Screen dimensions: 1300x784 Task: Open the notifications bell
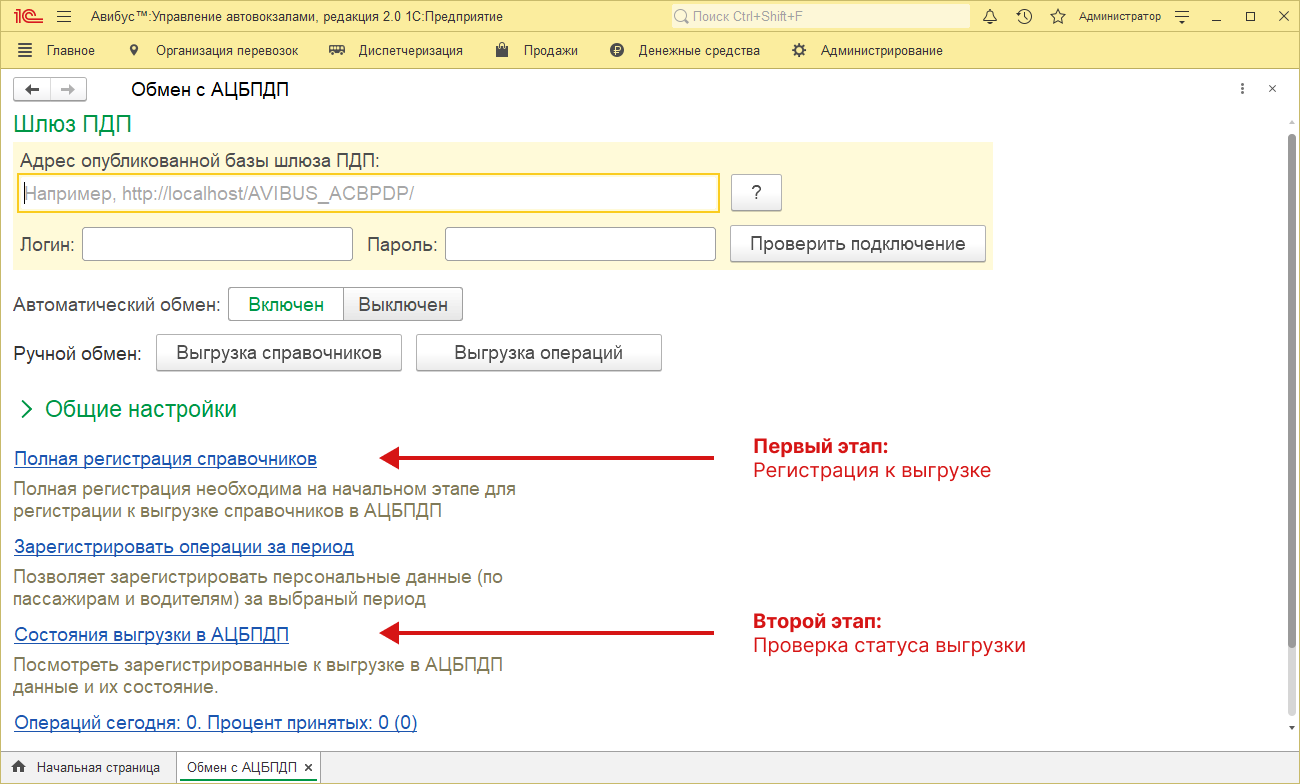coord(989,15)
